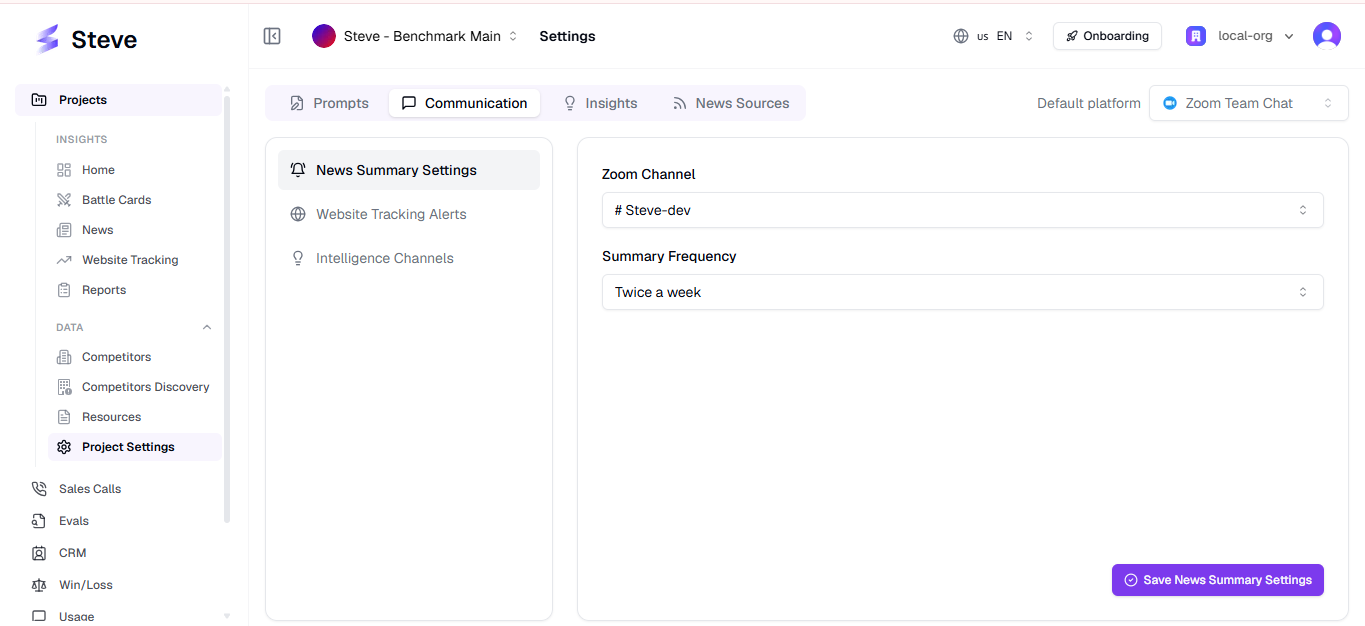The image size is (1365, 626).
Task: Open the user profile avatar
Action: 1327,36
